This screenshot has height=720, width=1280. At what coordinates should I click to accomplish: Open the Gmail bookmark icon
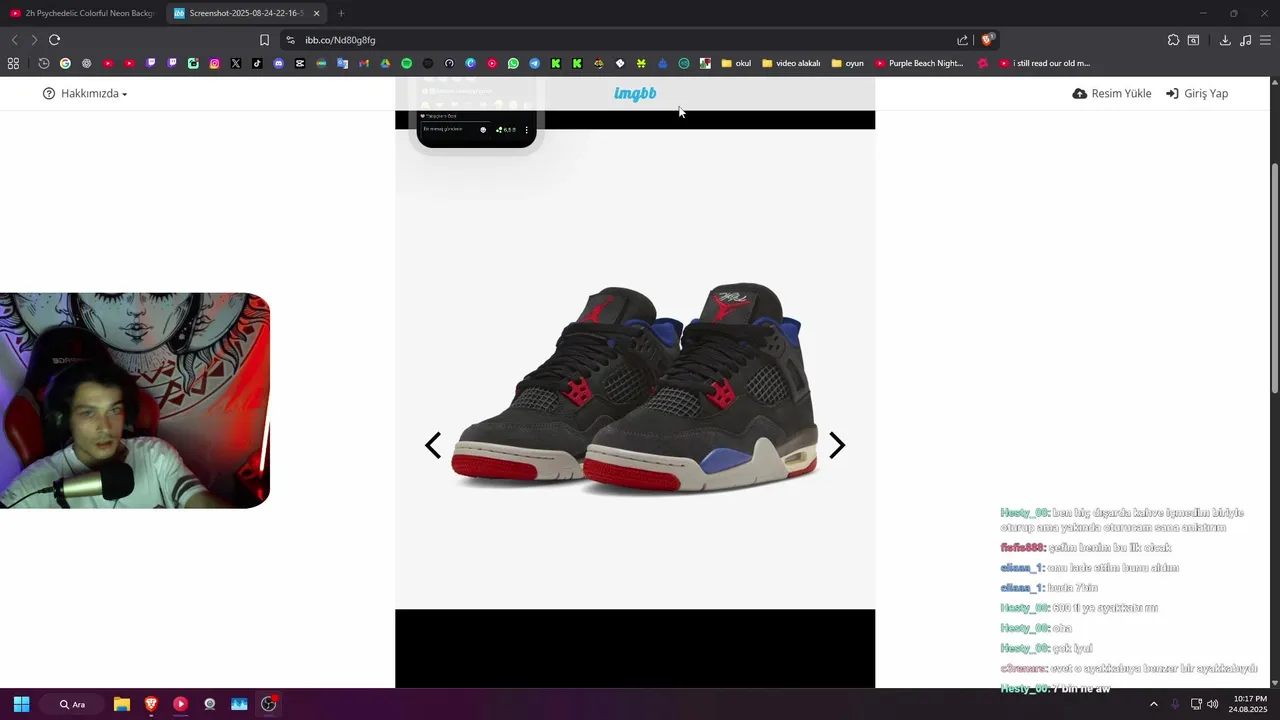click(364, 63)
